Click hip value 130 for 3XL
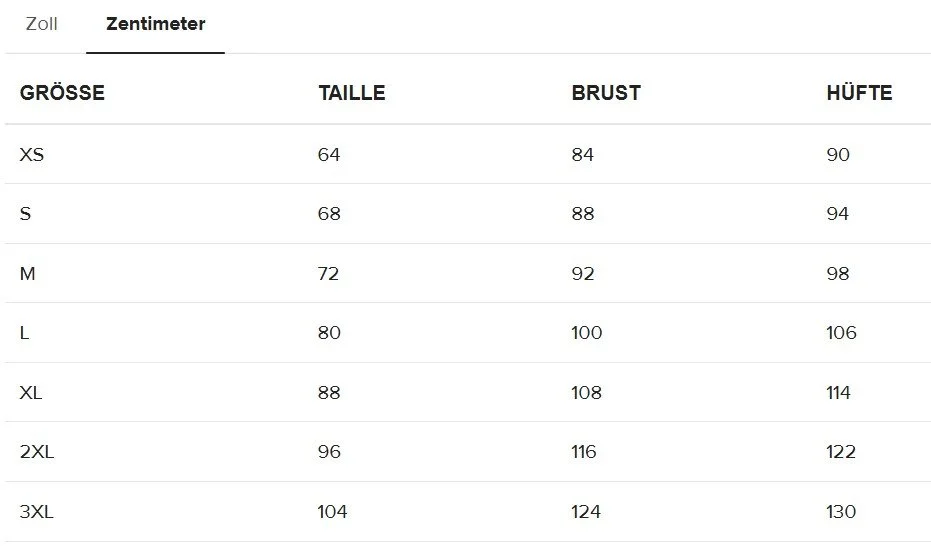Screen dimensions: 931x547 pyautogui.click(x=841, y=511)
